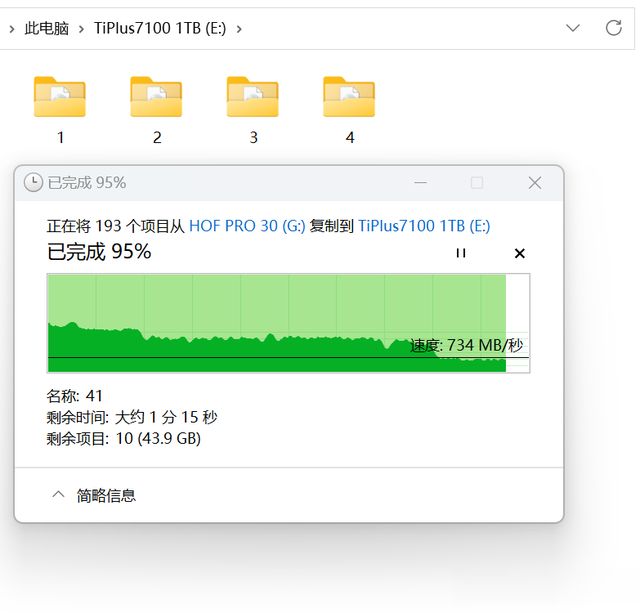Click the 剩余项目: 10 (43.9 GB) text
Viewport: 640px width, 613px height.
coord(123,439)
